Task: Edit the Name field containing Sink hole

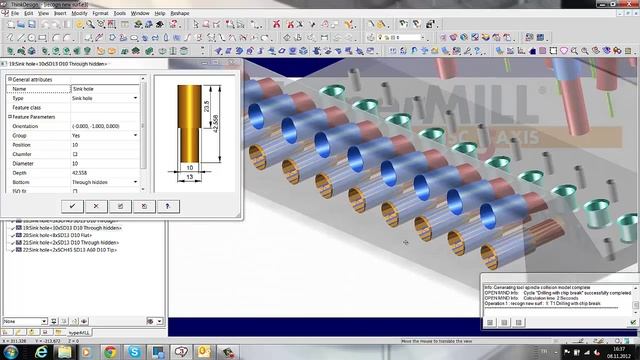Action: tap(105, 89)
